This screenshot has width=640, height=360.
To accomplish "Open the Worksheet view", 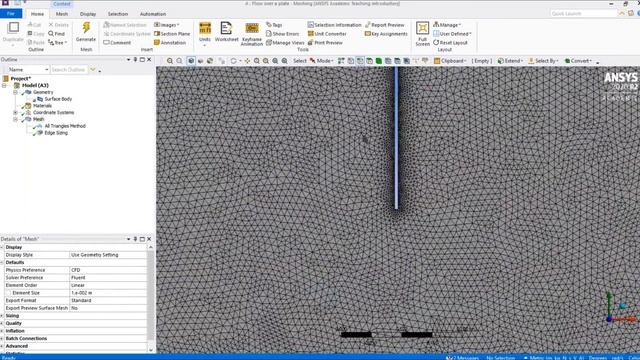I will tap(226, 32).
